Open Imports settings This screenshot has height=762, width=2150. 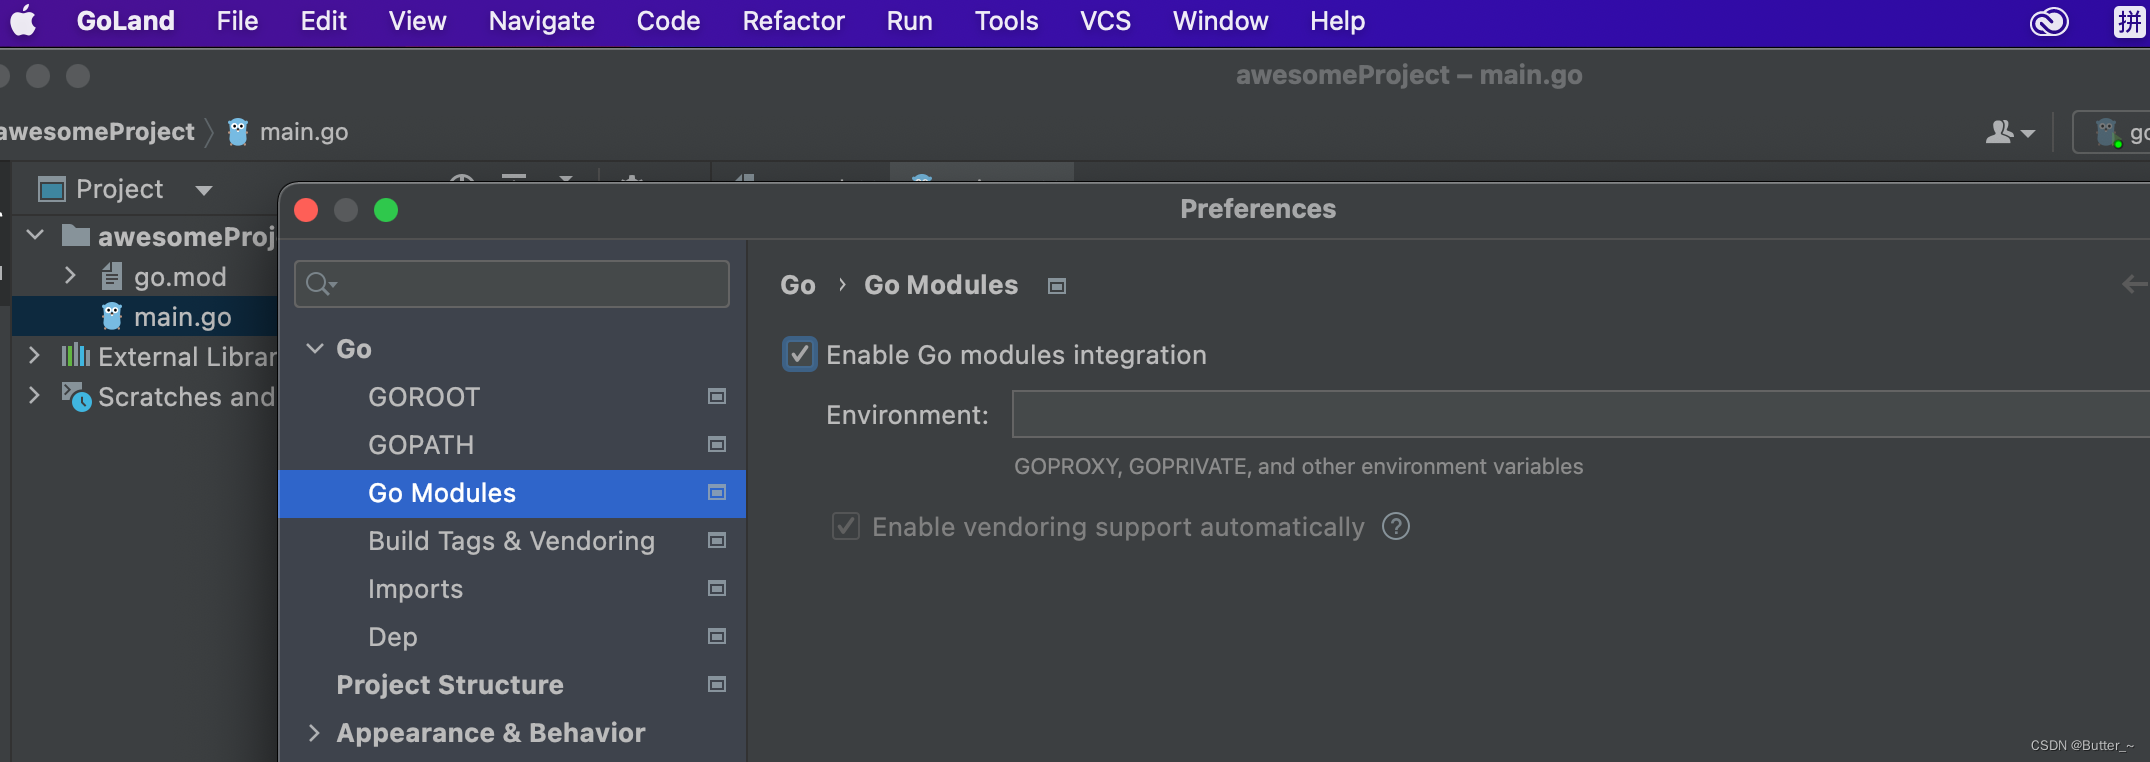click(x=415, y=589)
